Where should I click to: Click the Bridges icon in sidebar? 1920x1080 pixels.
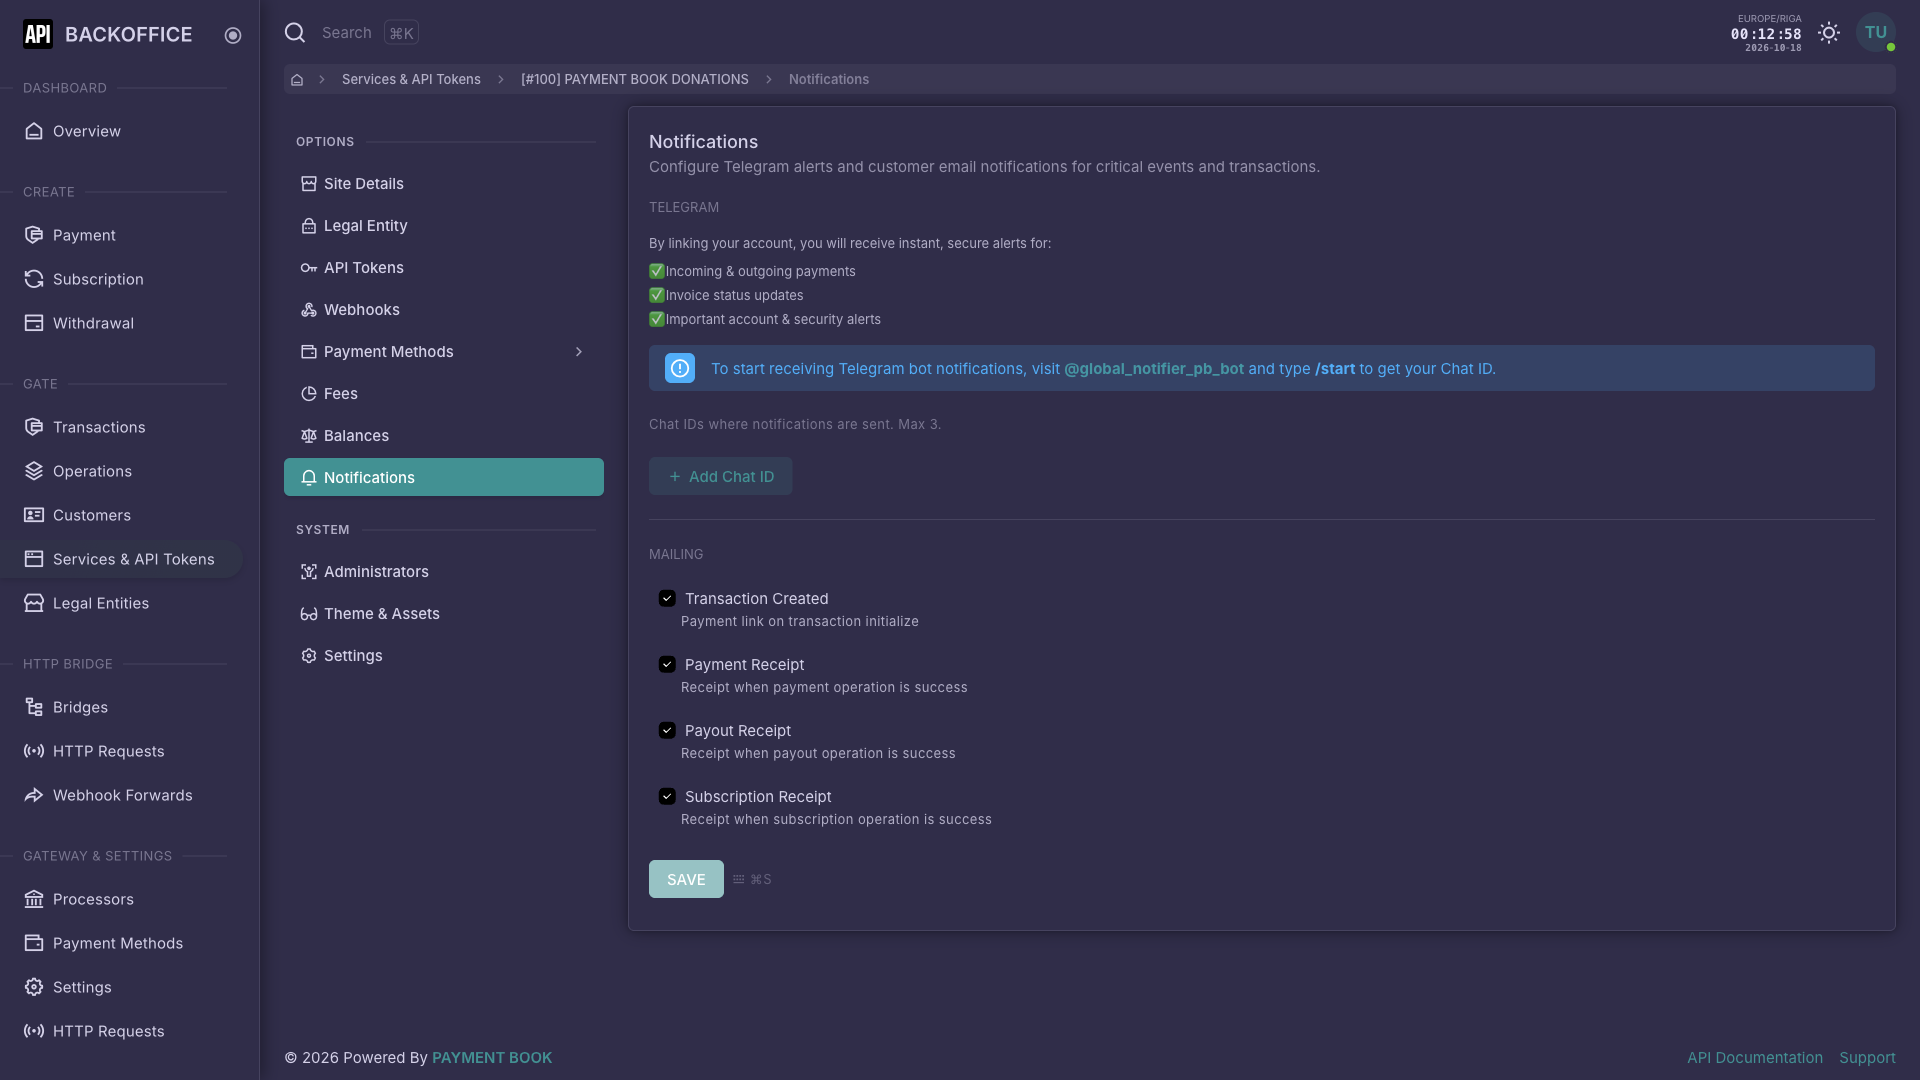point(34,707)
